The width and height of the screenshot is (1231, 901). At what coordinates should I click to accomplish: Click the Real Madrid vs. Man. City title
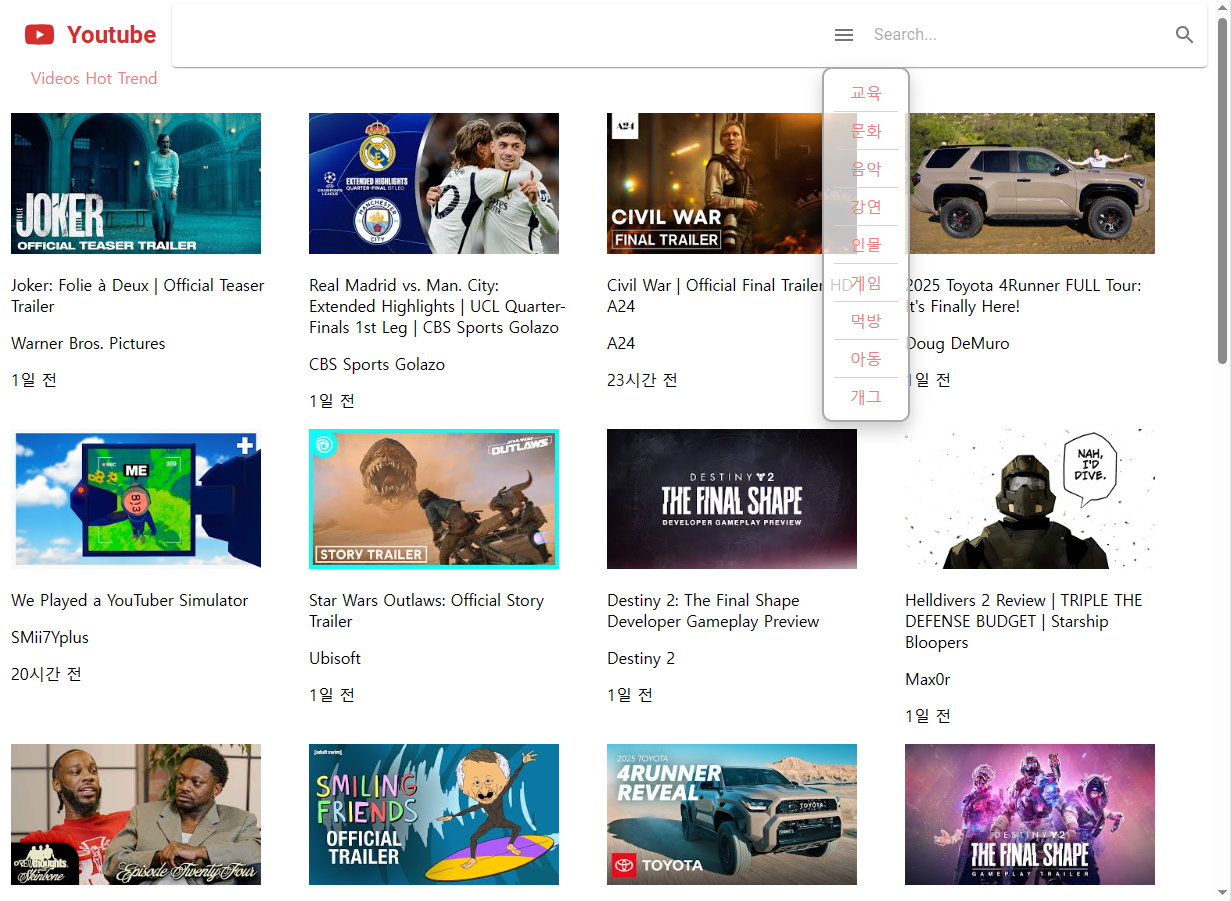click(x=437, y=306)
